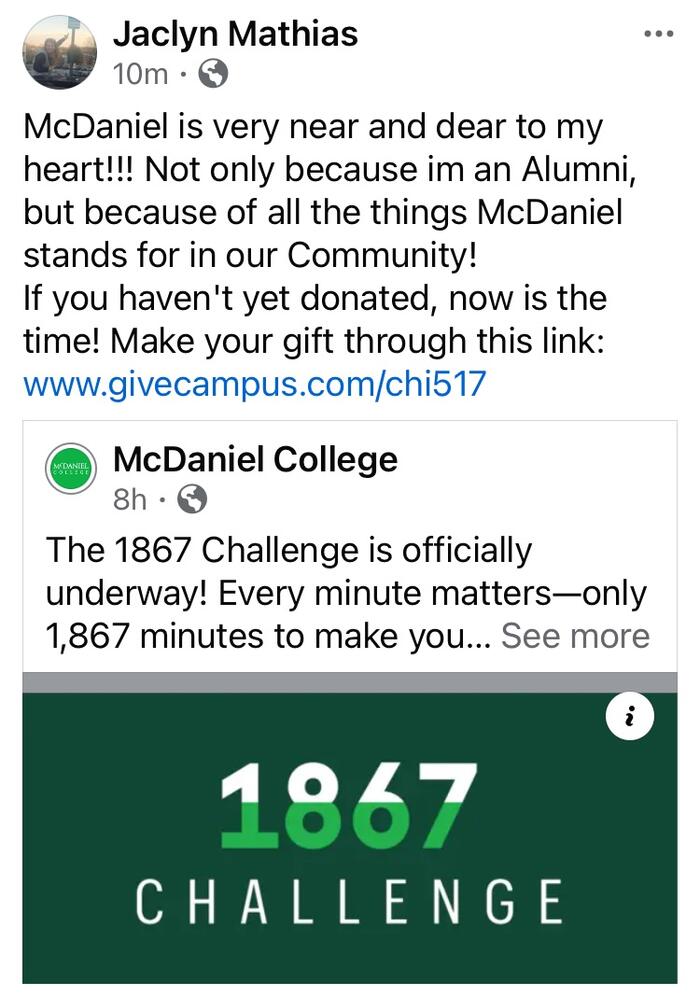Tap the 8h shared post timestamp
The width and height of the screenshot is (700, 996).
(x=130, y=500)
